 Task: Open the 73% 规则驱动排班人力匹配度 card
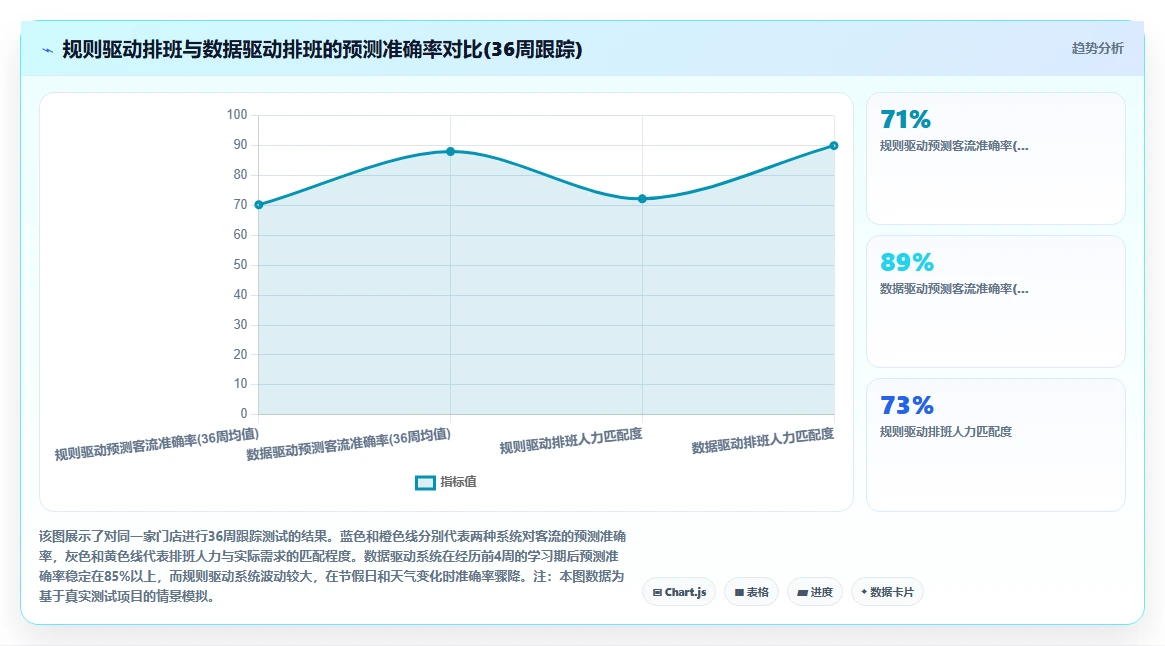click(x=996, y=445)
